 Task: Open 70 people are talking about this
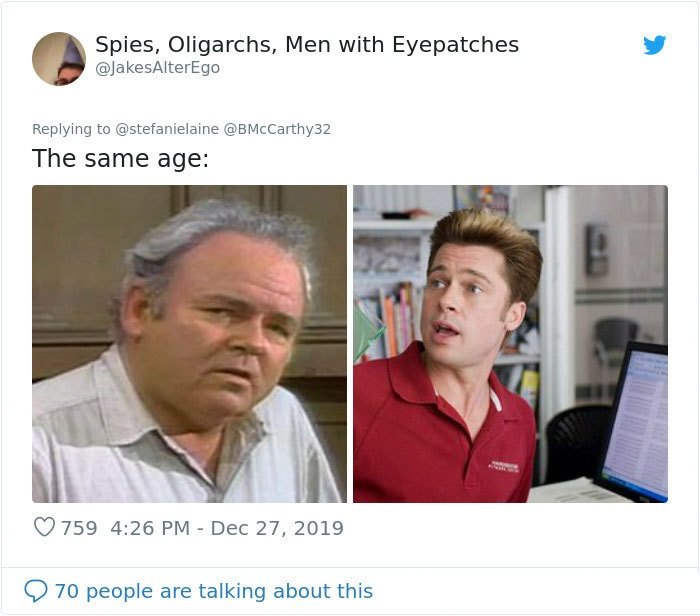click(214, 591)
